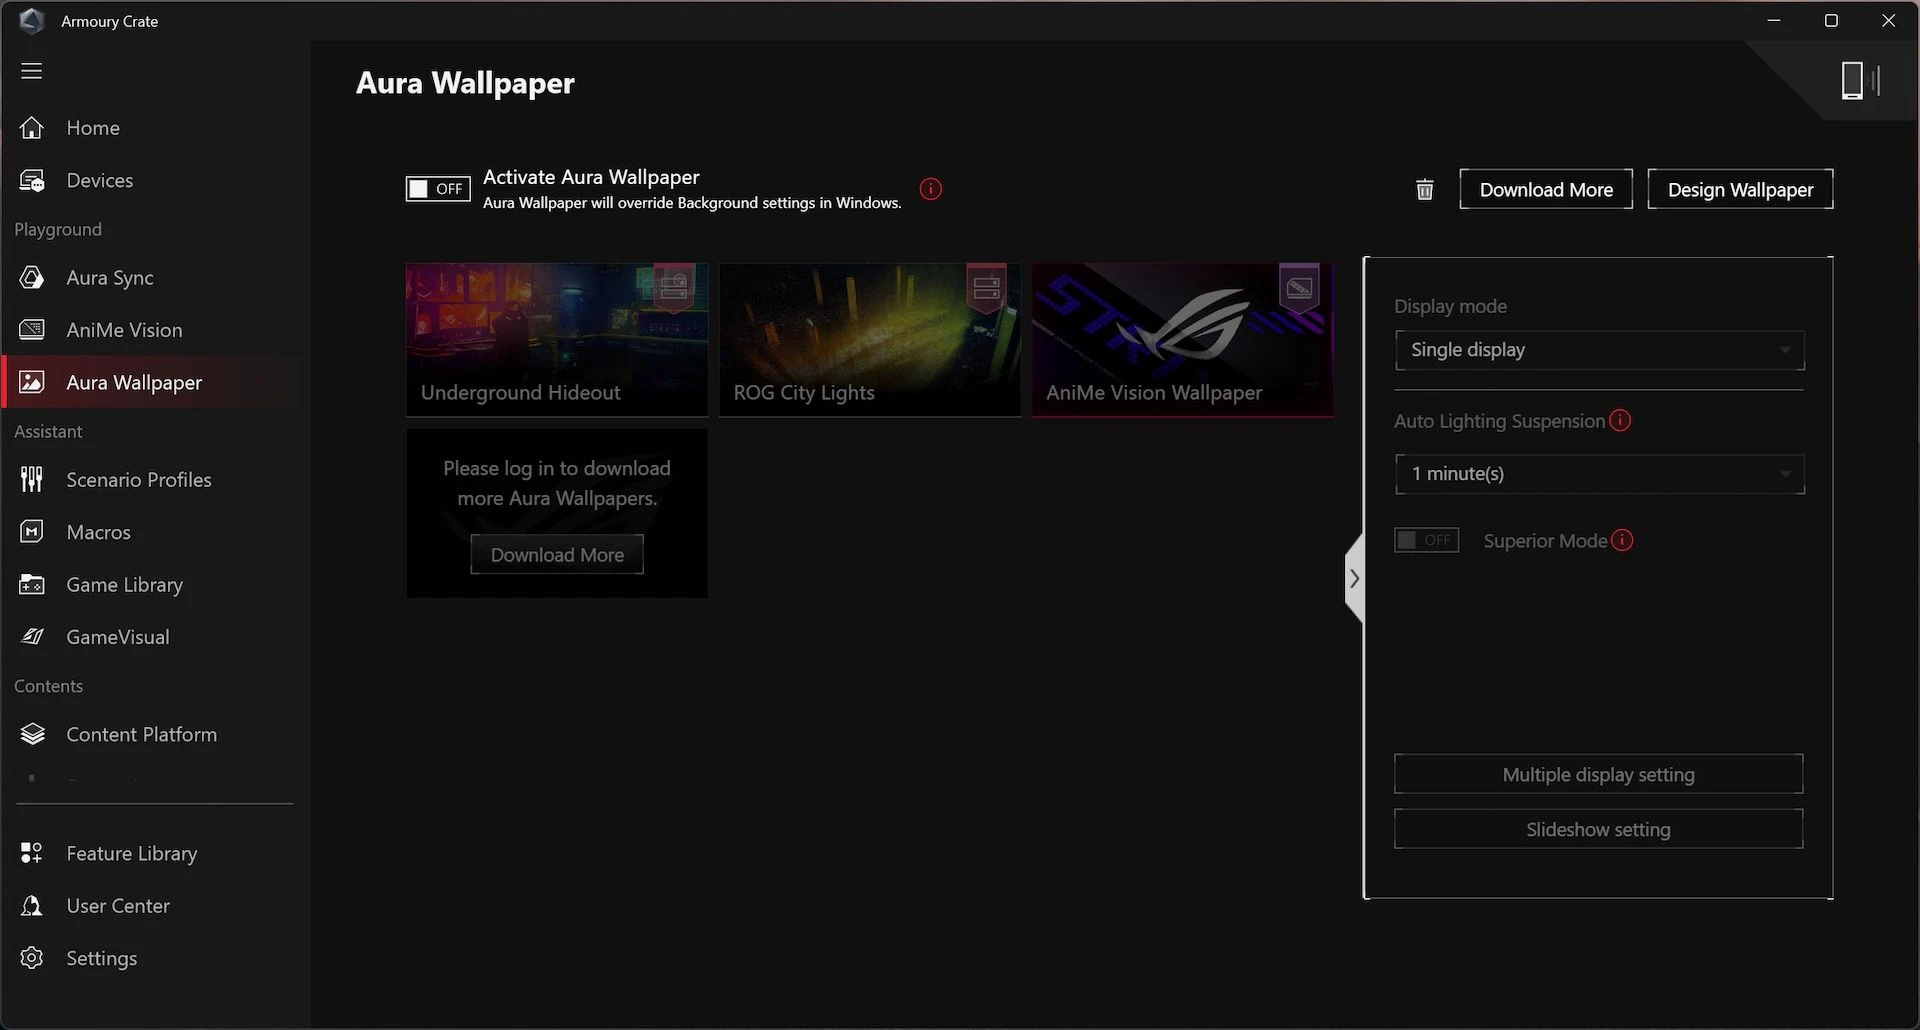Open Content Platform label

coord(142,735)
